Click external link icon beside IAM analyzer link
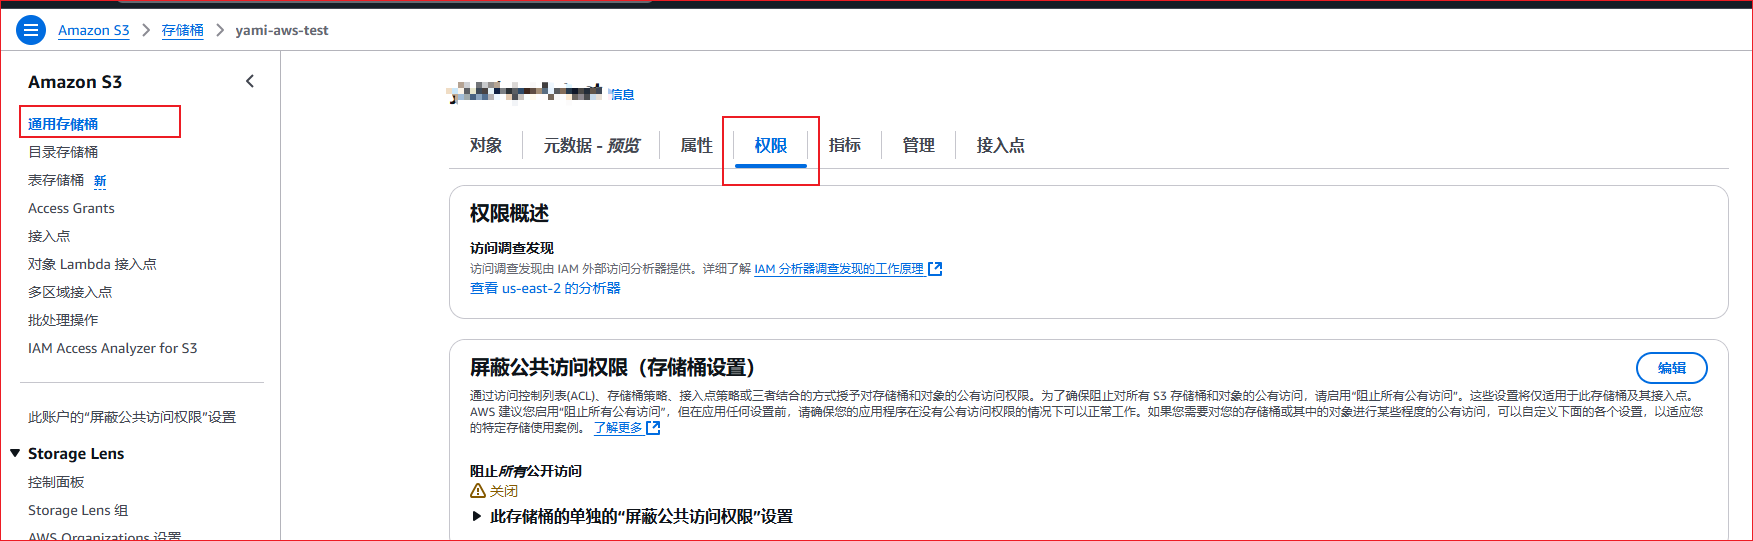This screenshot has width=1753, height=541. click(x=935, y=269)
